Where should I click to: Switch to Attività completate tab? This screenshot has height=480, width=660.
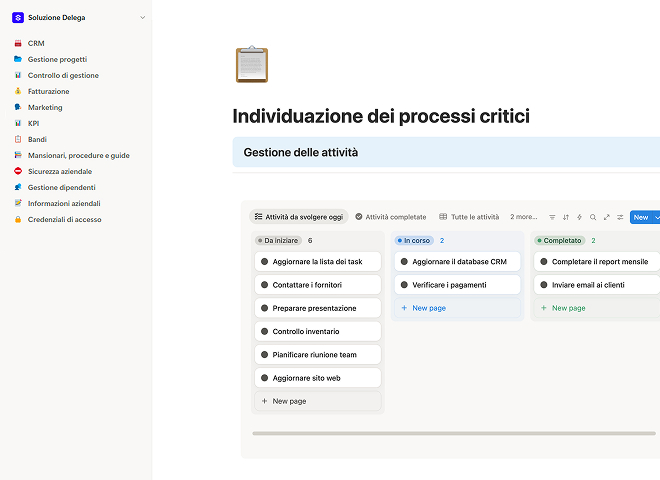click(x=391, y=217)
